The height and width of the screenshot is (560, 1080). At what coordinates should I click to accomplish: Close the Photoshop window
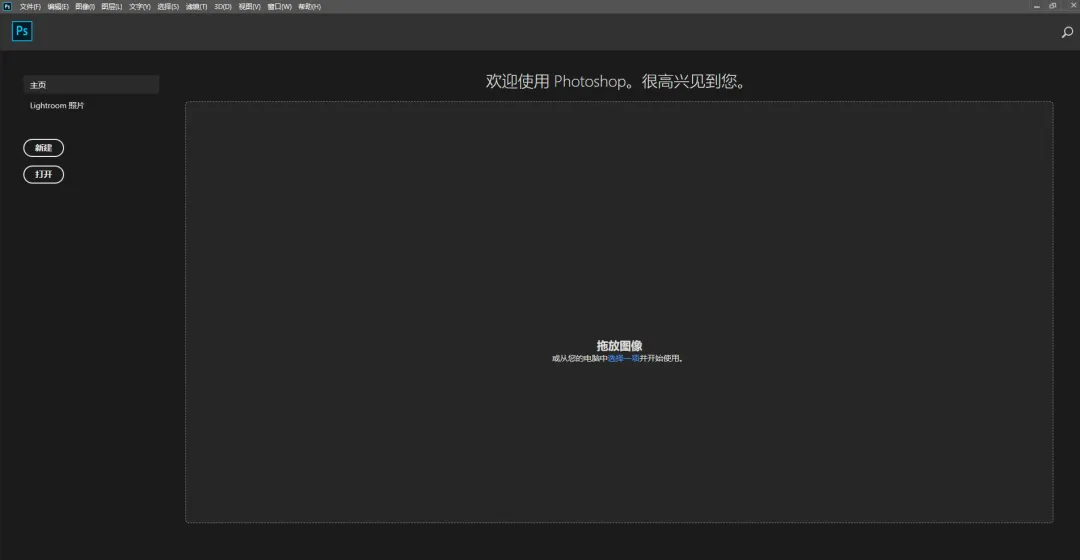click(1072, 6)
